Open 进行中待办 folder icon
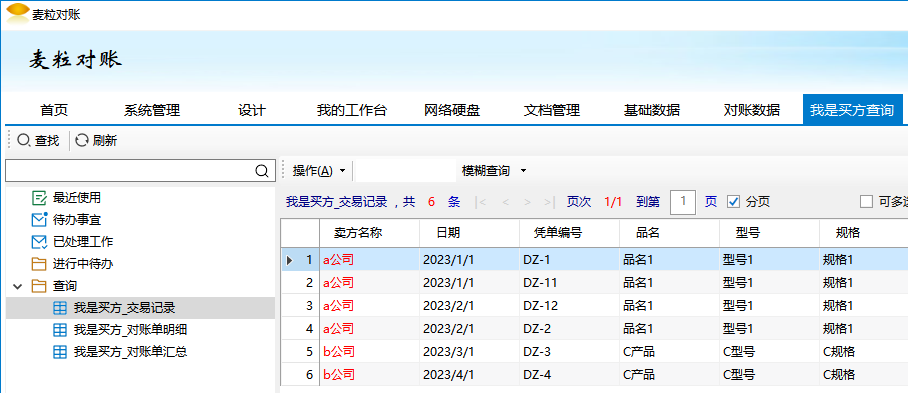This screenshot has height=393, width=908. pyautogui.click(x=39, y=264)
